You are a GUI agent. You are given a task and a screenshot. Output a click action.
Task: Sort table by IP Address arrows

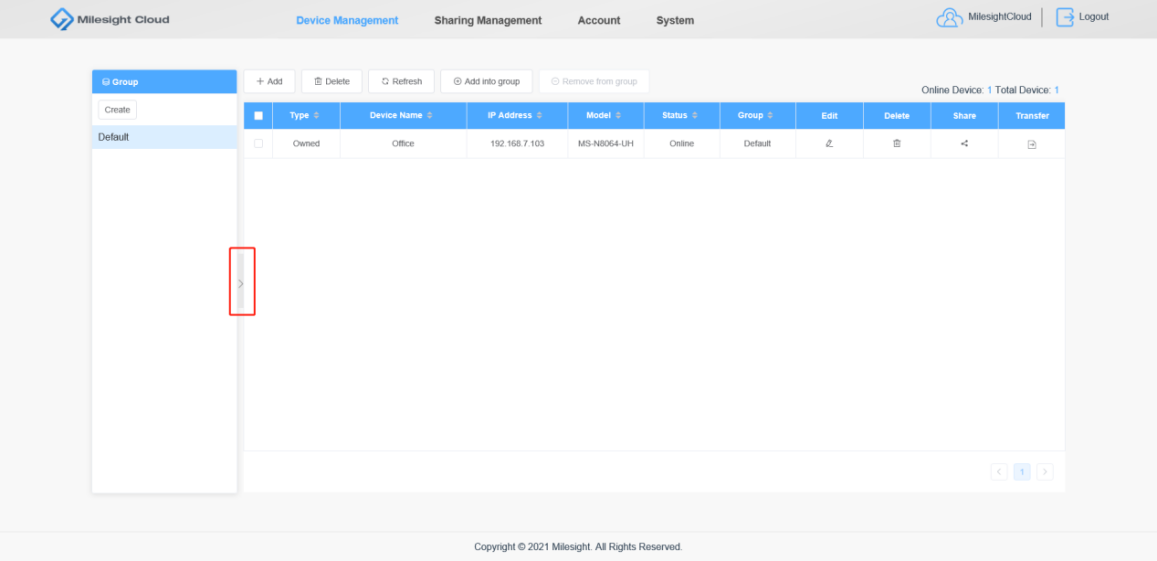(x=539, y=116)
